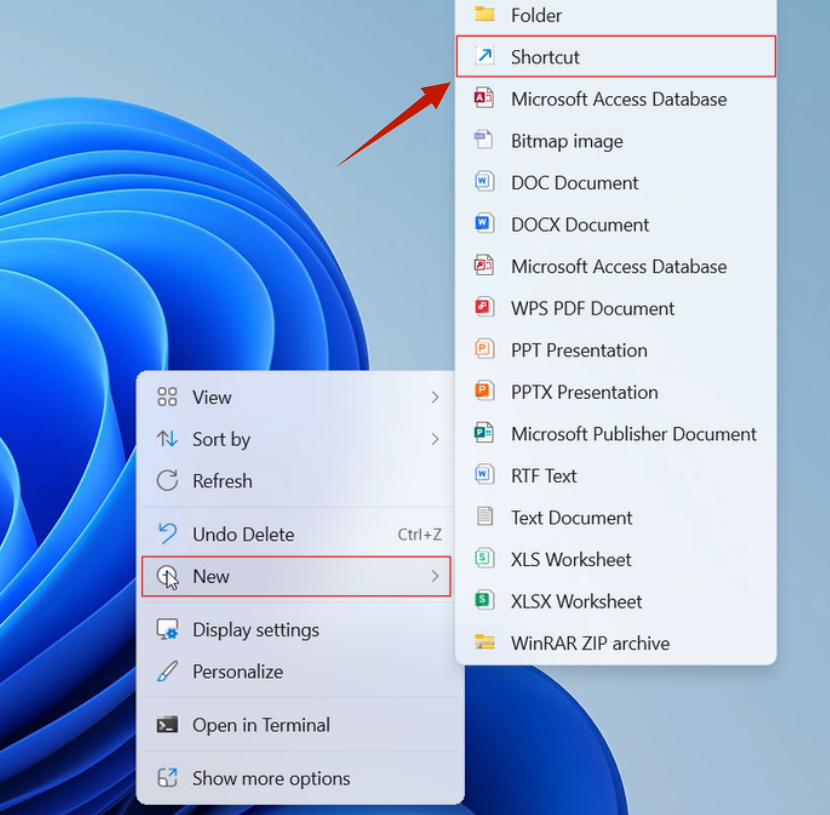
Task: Click the icon of the first Microsoft Access Database entry
Action: click(484, 98)
